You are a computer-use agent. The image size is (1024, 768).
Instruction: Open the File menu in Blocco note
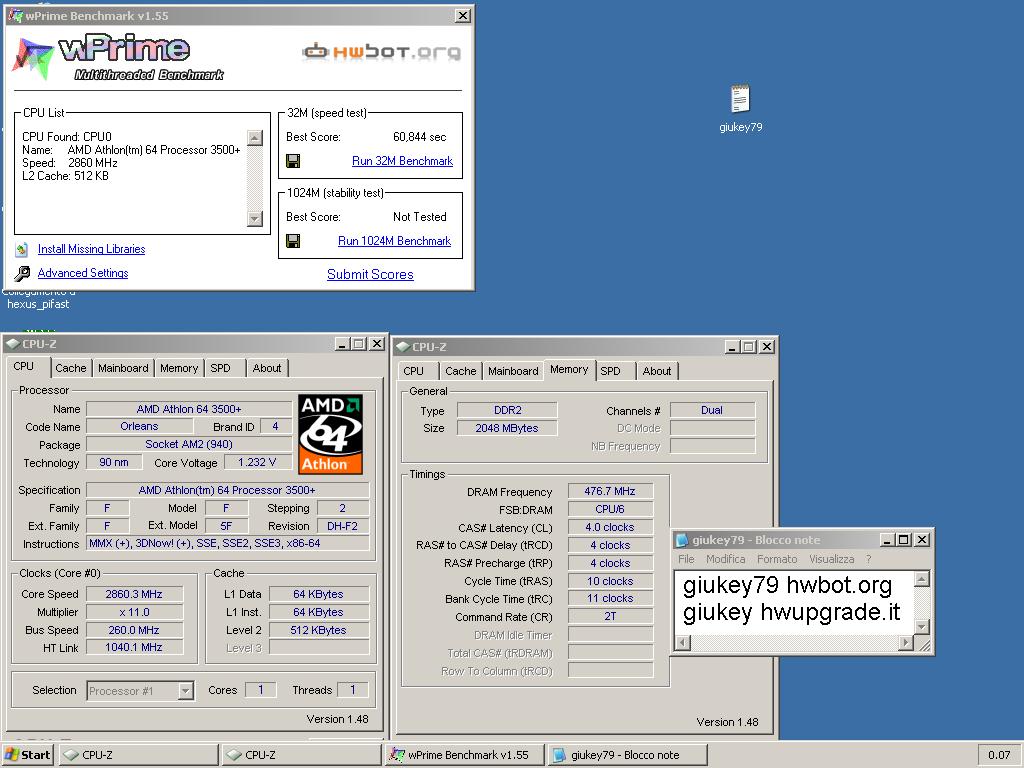(686, 559)
